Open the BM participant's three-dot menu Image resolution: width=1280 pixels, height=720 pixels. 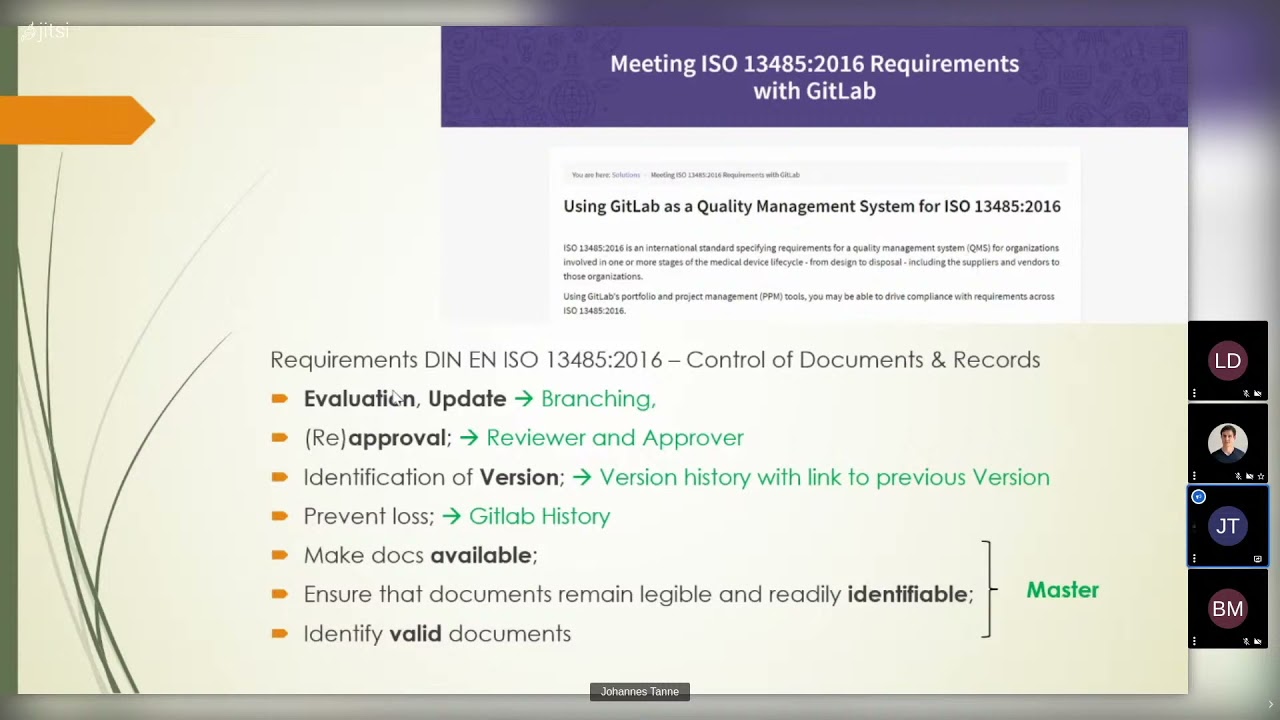pos(1194,641)
